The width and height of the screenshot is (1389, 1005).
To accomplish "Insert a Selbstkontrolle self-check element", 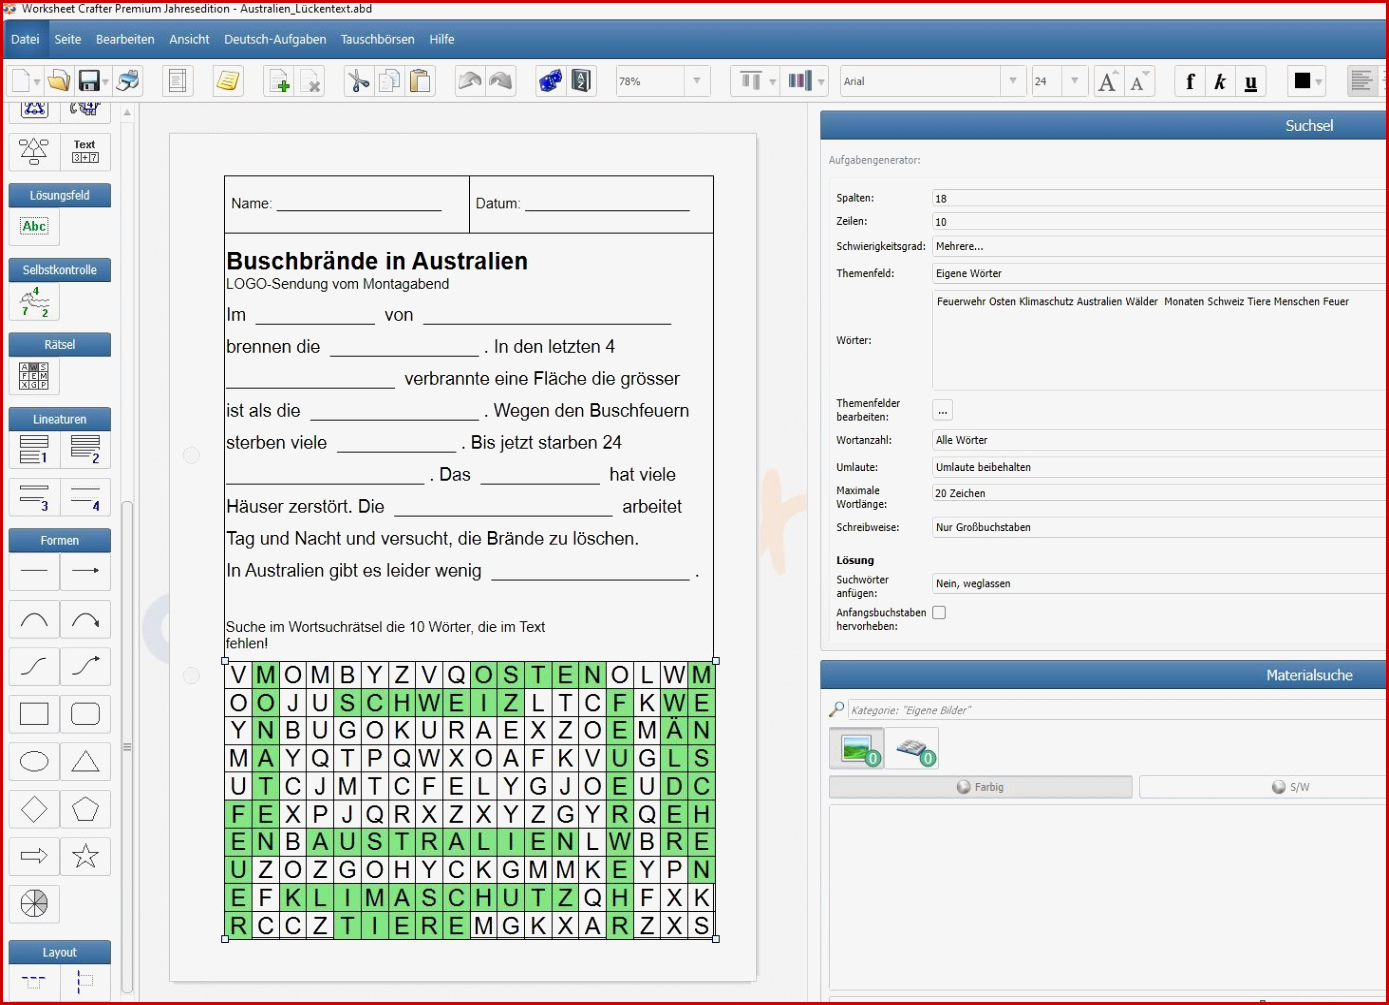I will (34, 302).
